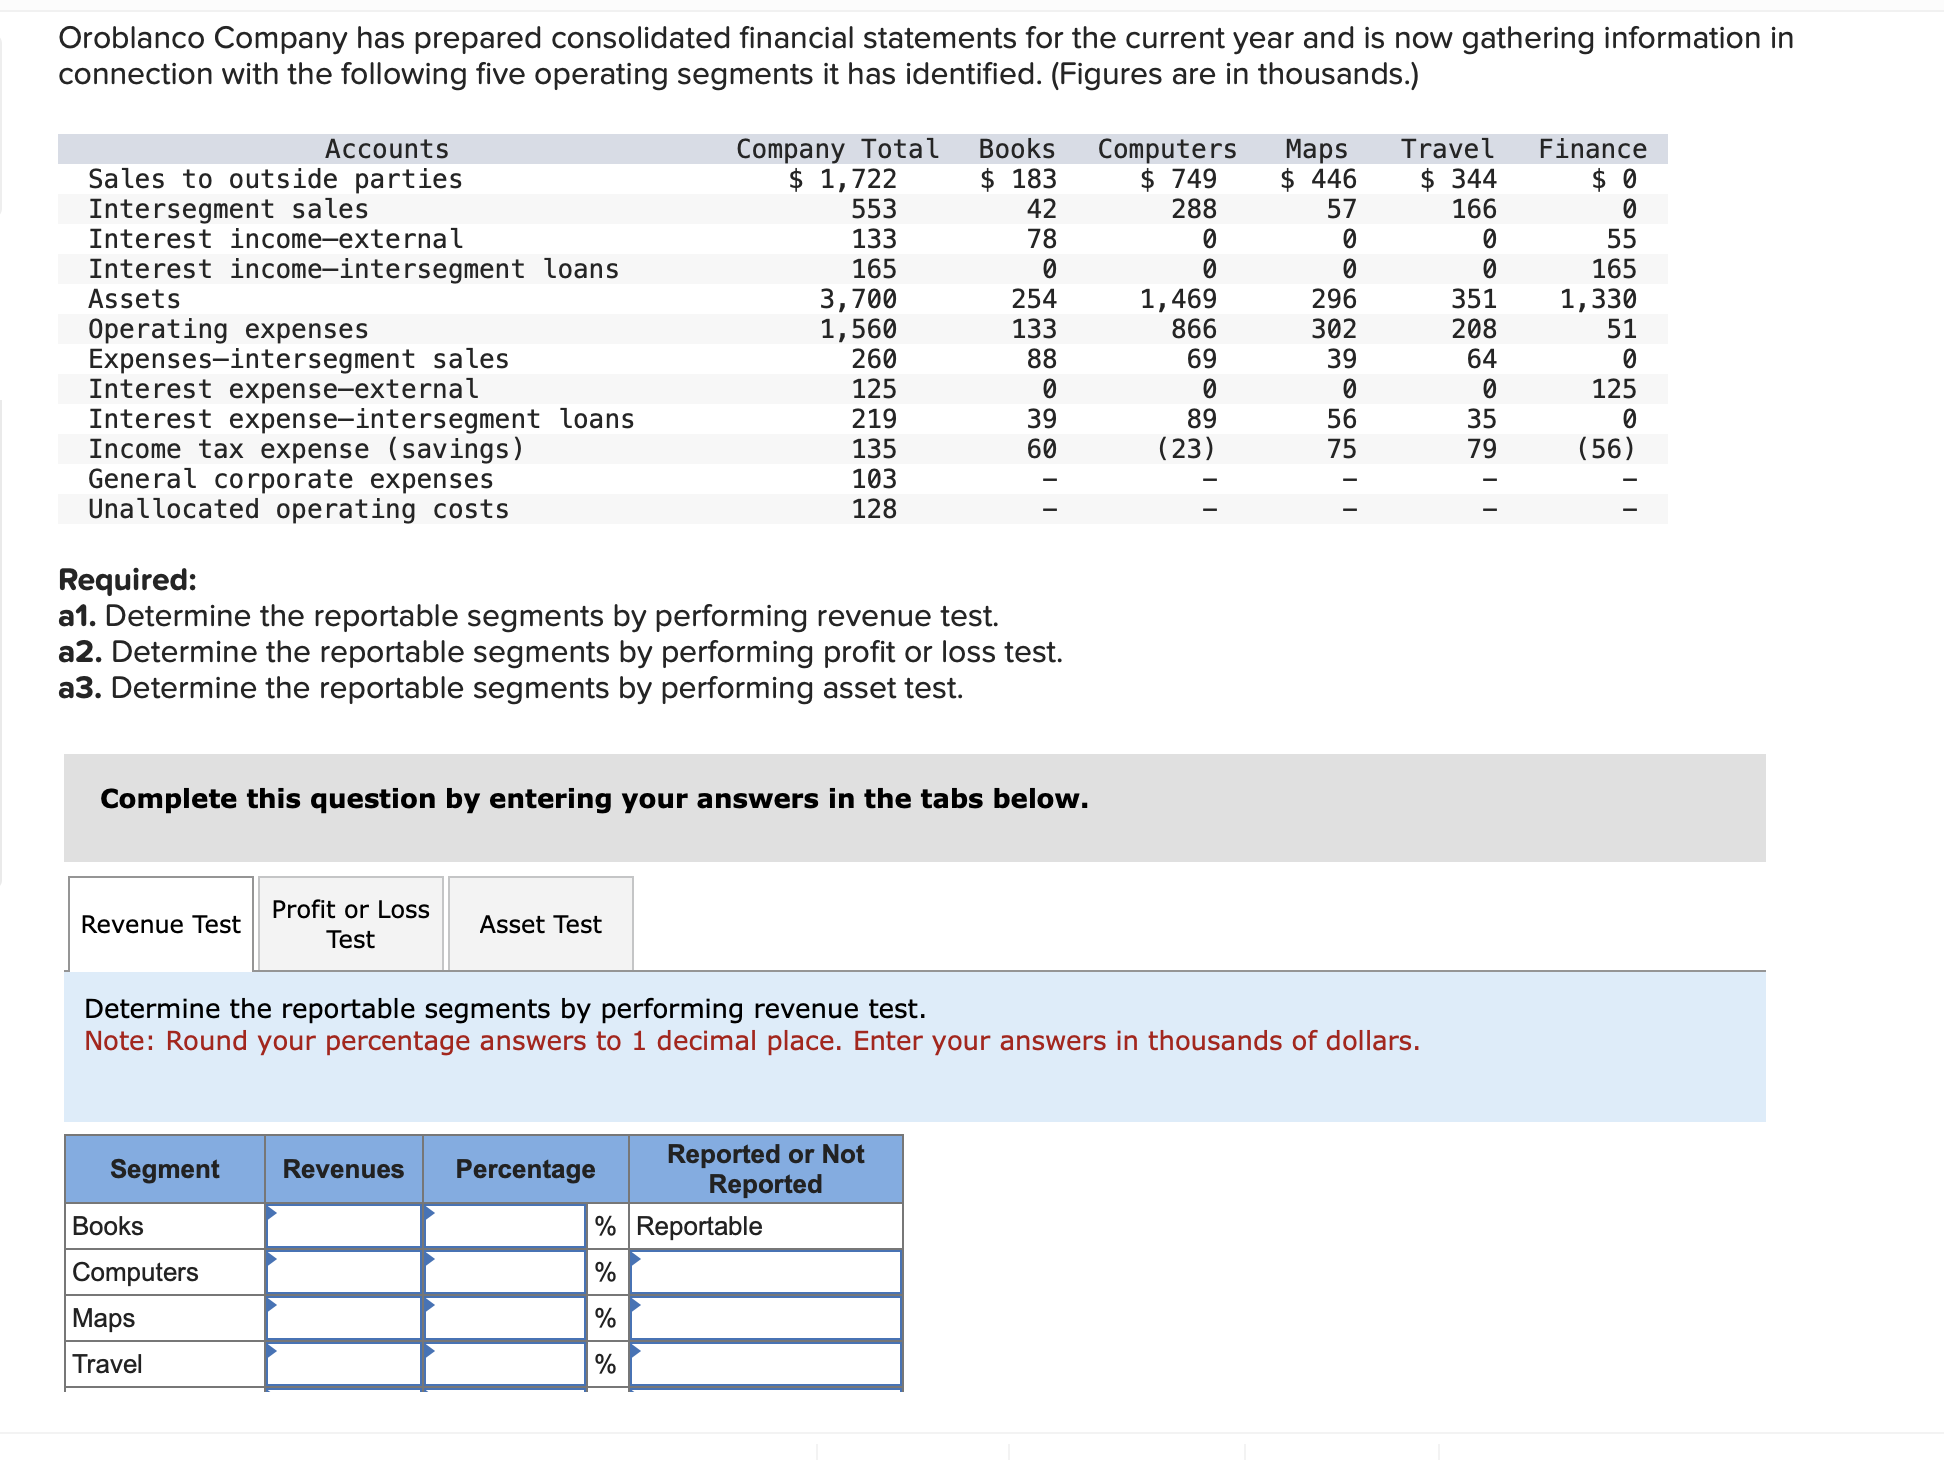This screenshot has height=1460, width=1944.
Task: Click the Percentage column header
Action: tap(525, 1169)
